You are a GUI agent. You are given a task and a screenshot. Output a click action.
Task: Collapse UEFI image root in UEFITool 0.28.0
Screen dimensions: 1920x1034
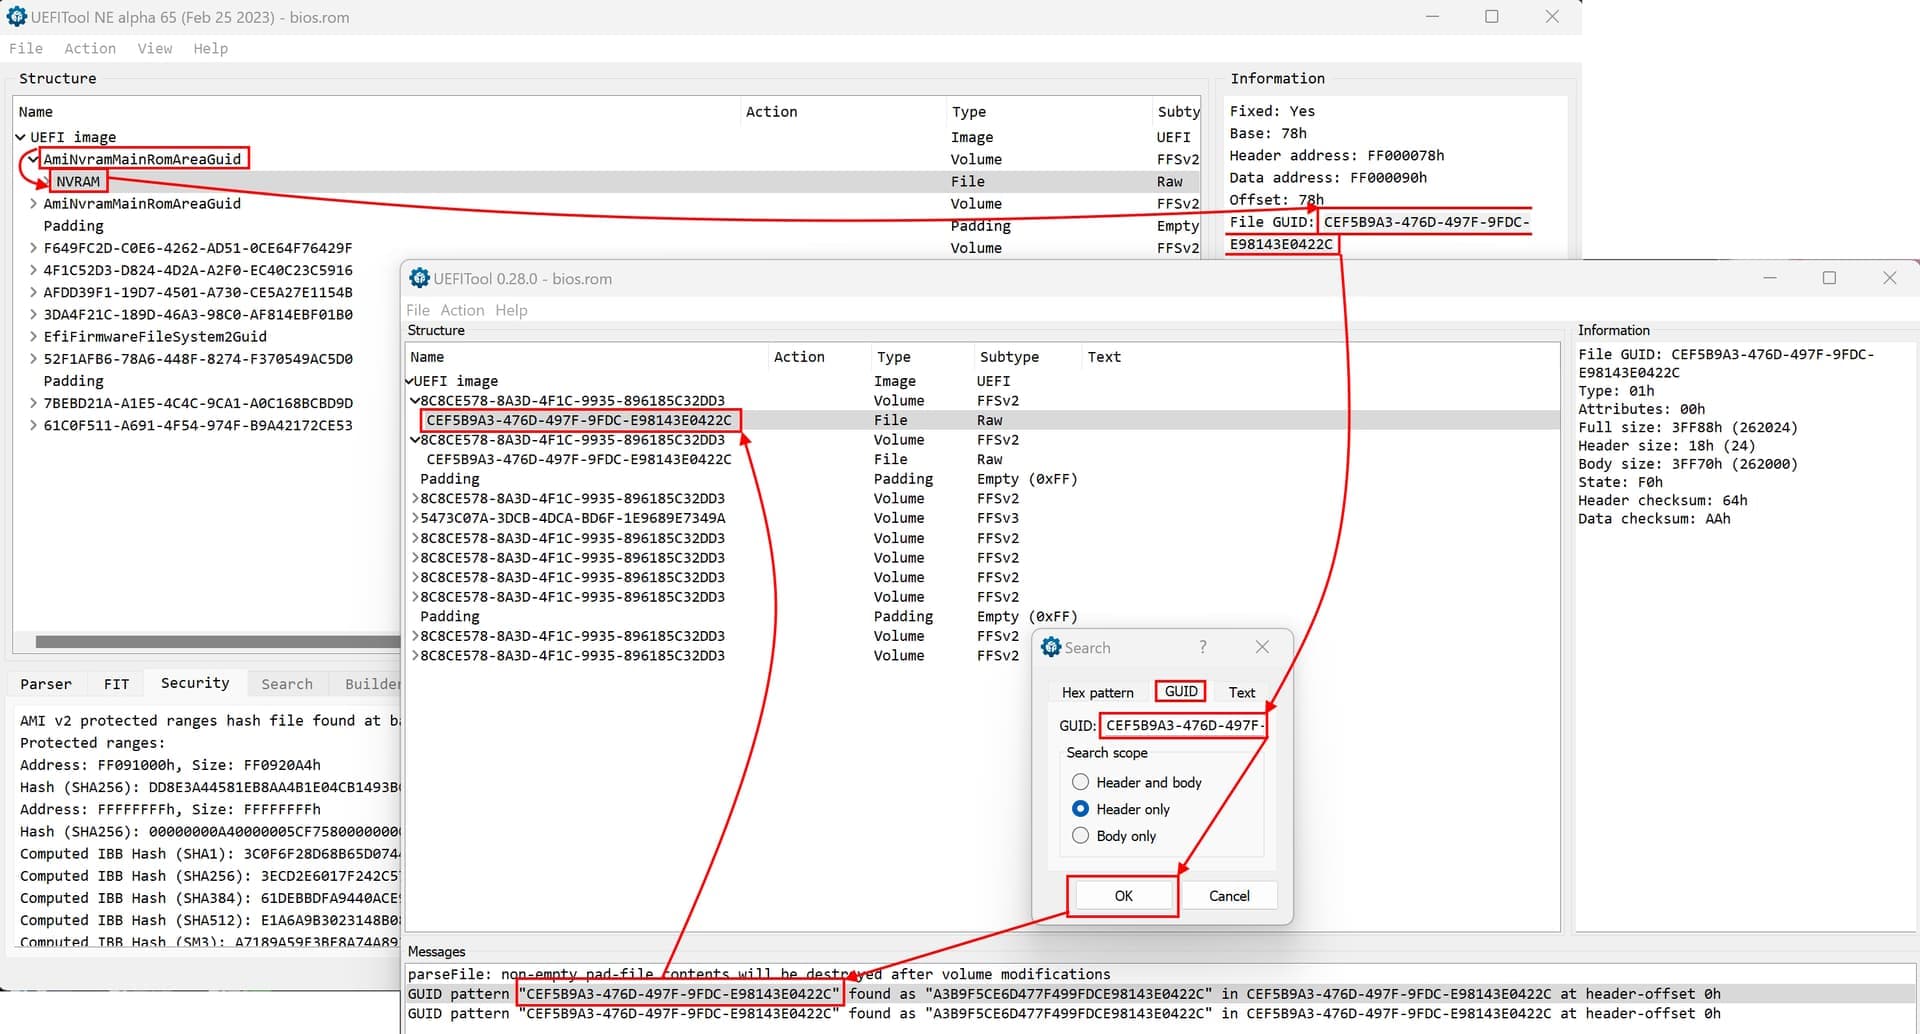coord(410,381)
